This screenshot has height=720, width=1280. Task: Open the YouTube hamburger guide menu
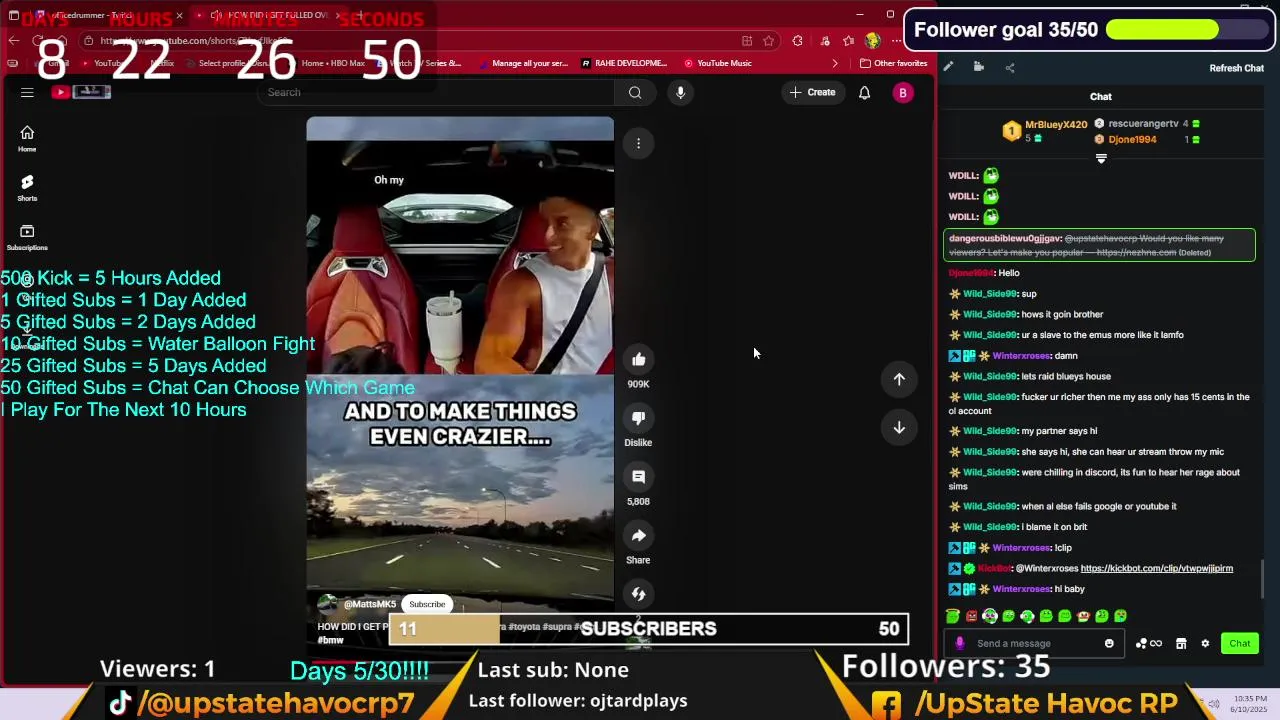27,92
